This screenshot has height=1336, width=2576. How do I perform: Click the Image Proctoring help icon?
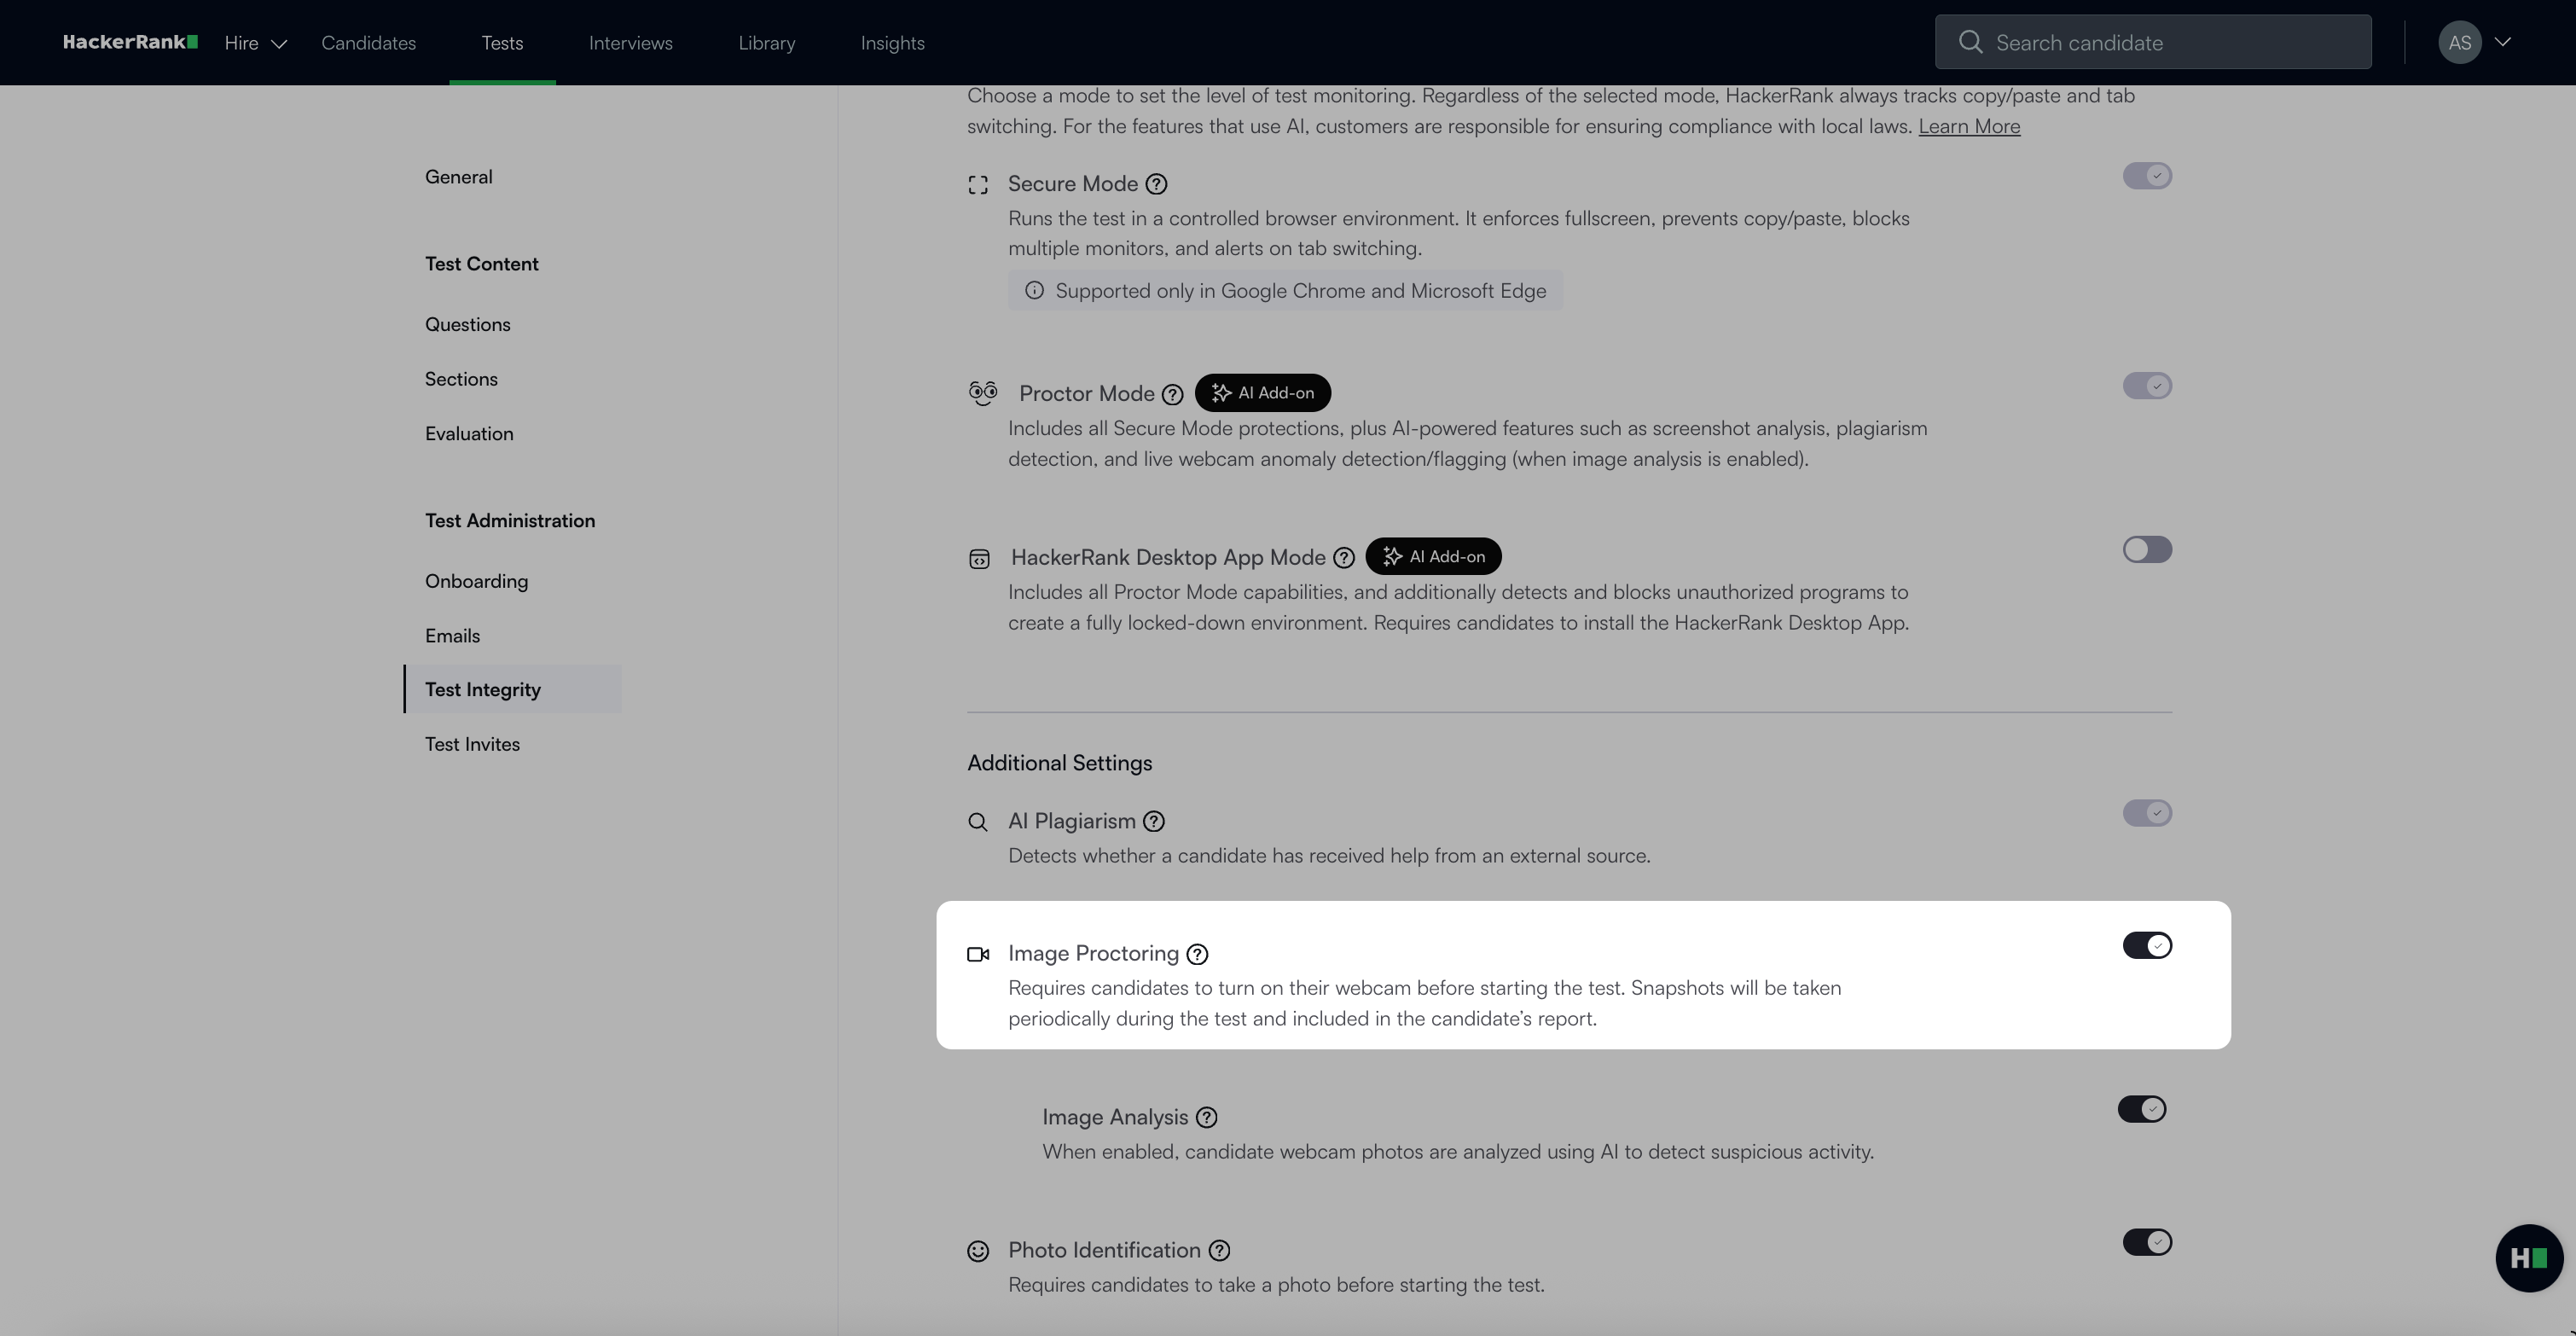coord(1197,954)
